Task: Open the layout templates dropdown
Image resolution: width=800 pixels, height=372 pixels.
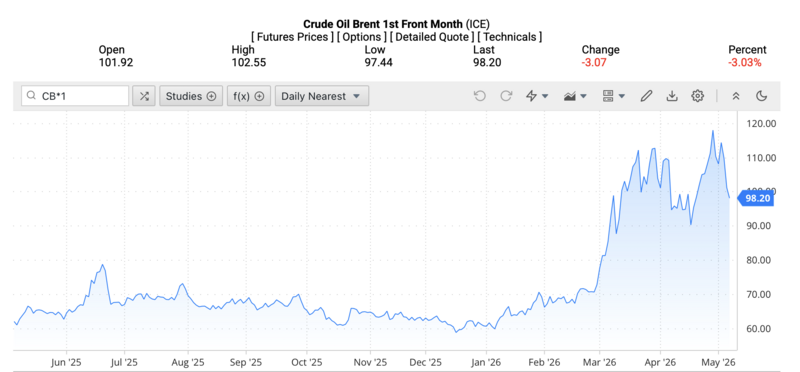Action: (x=614, y=96)
